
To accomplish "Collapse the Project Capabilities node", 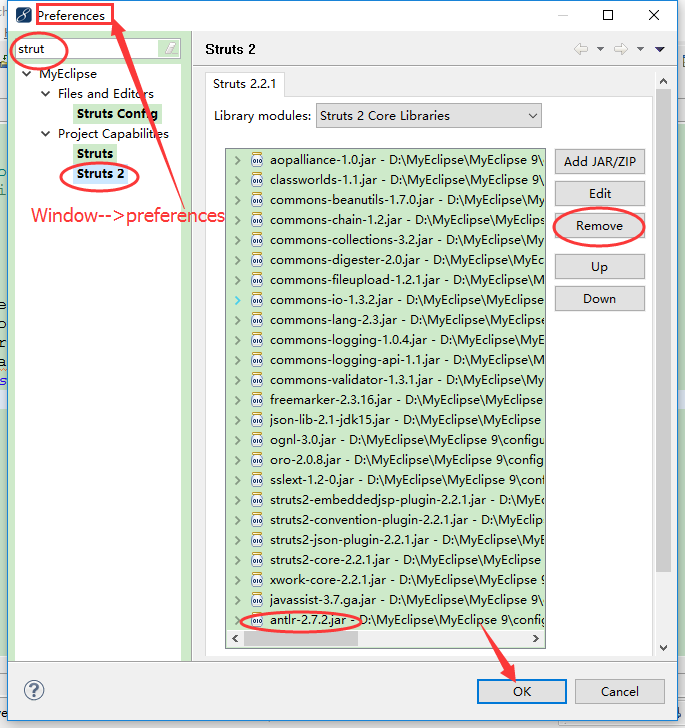I will [x=46, y=134].
